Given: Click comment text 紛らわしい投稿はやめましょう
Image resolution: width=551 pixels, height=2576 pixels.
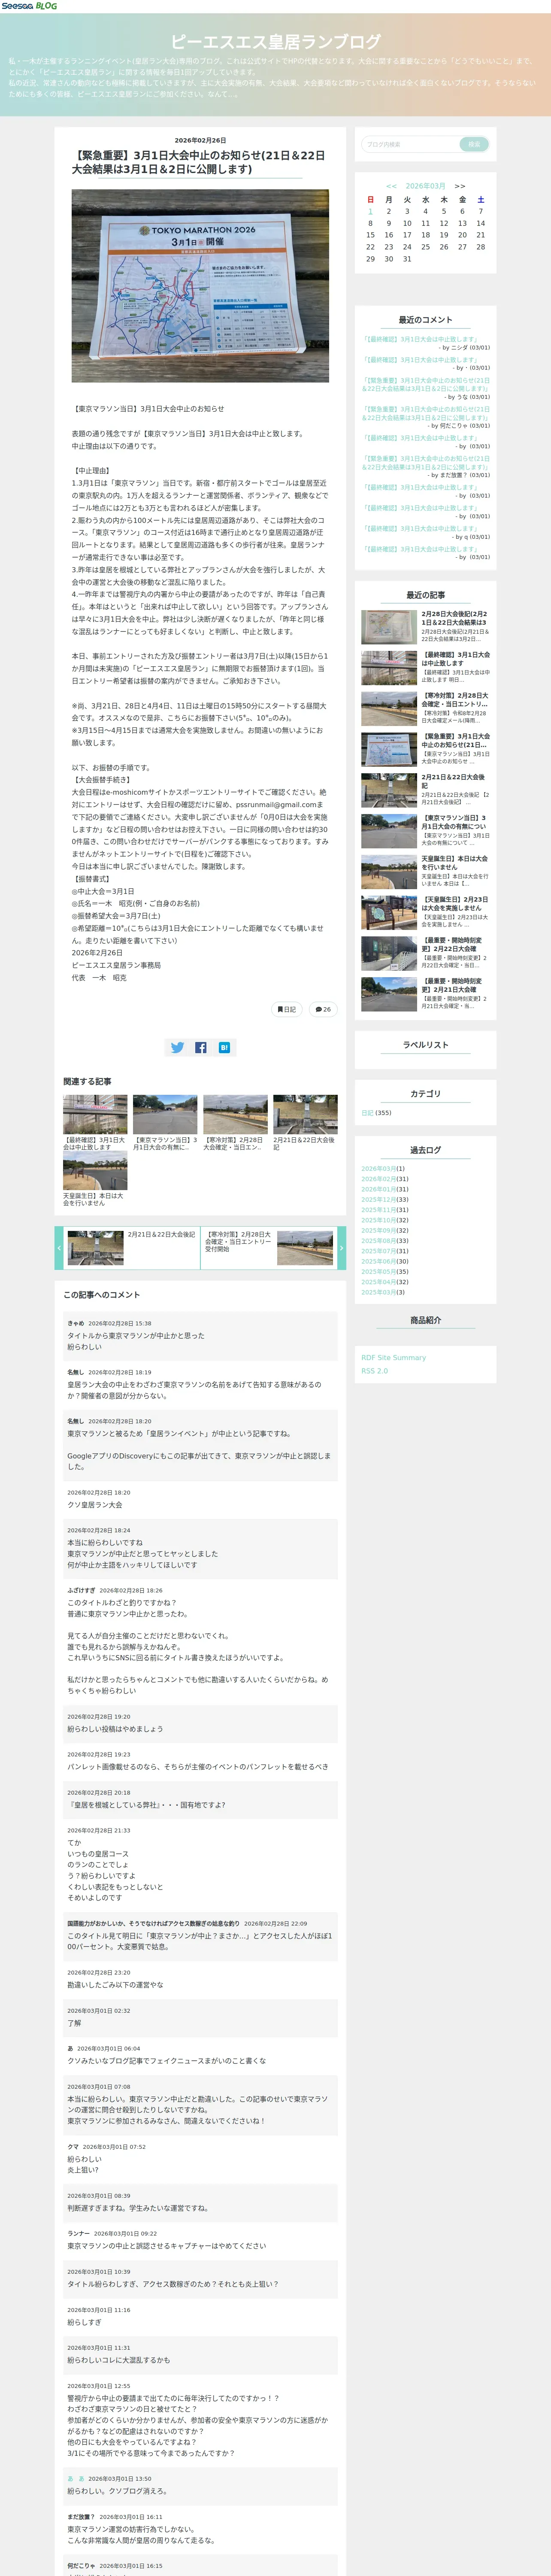Looking at the screenshot, I should point(115,1729).
